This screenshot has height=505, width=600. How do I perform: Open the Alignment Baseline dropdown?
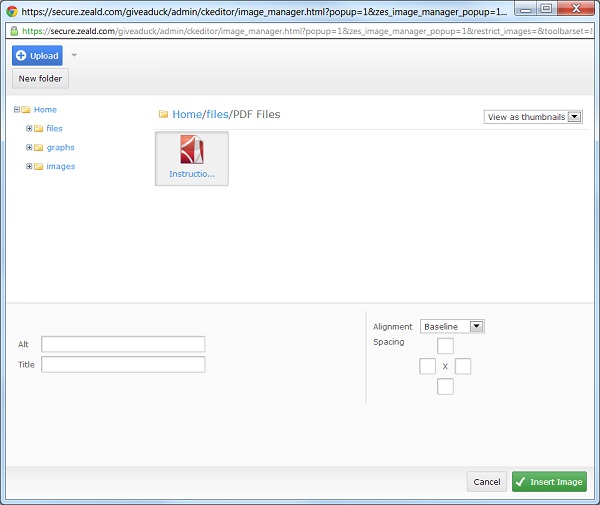(x=452, y=326)
